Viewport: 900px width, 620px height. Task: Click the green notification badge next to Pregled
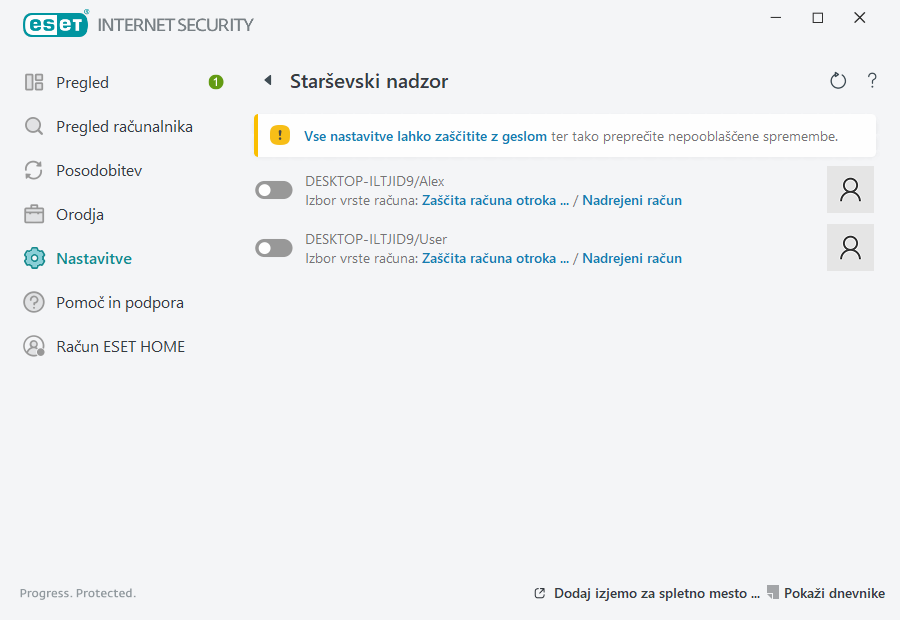pos(215,82)
